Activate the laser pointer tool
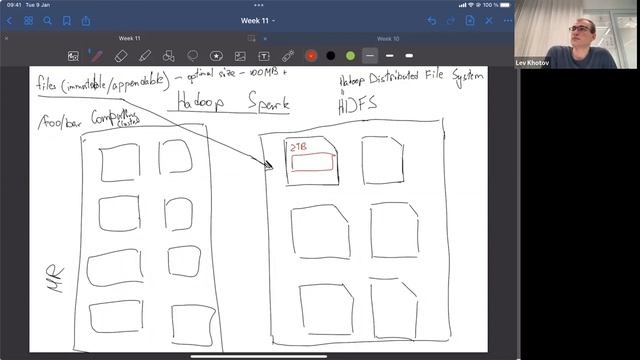The width and height of the screenshot is (640, 360). pos(288,56)
